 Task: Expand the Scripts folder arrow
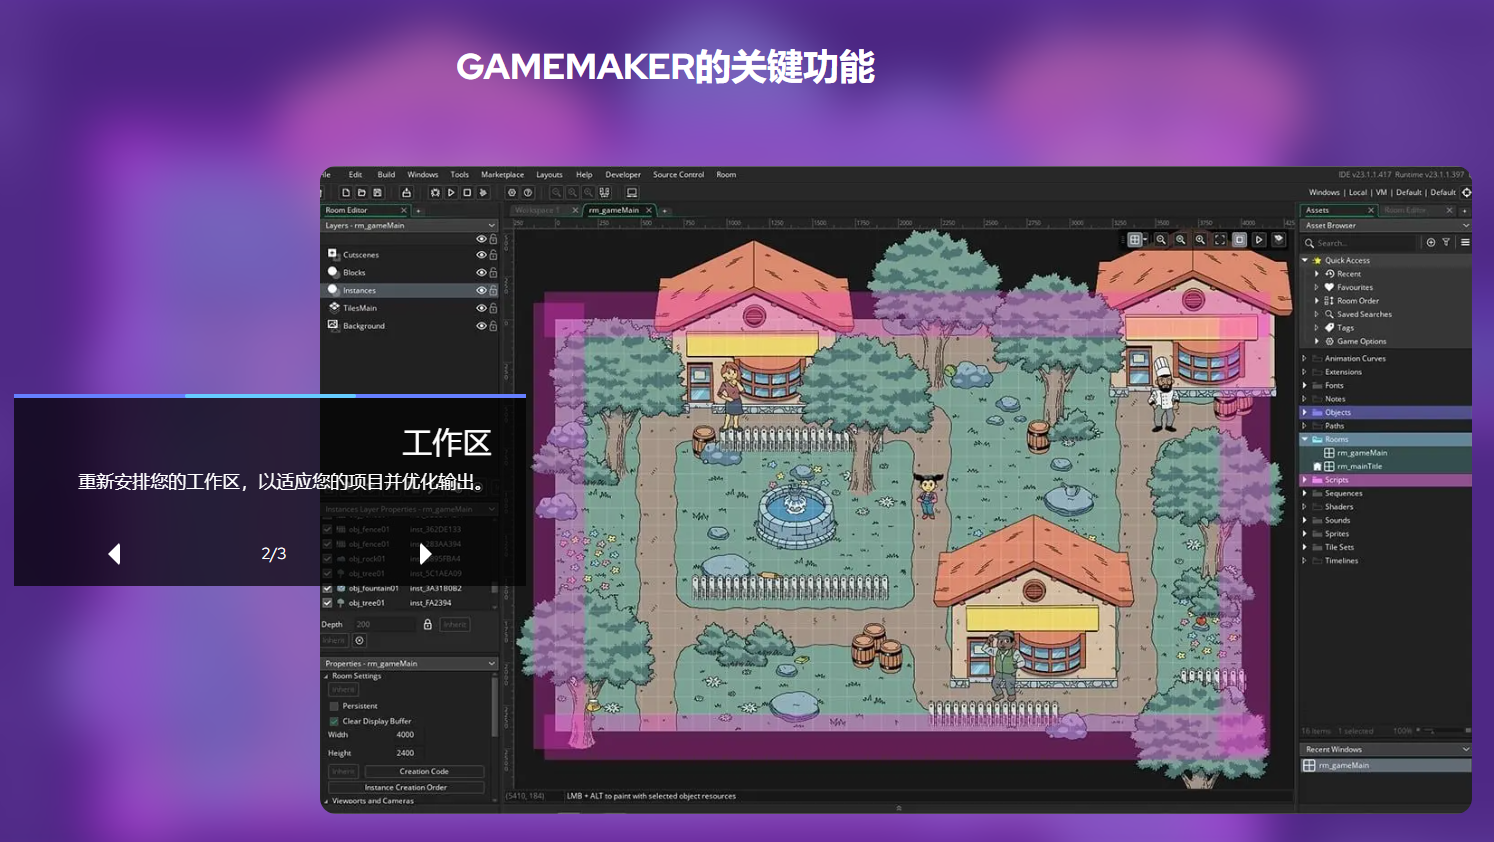coord(1305,480)
